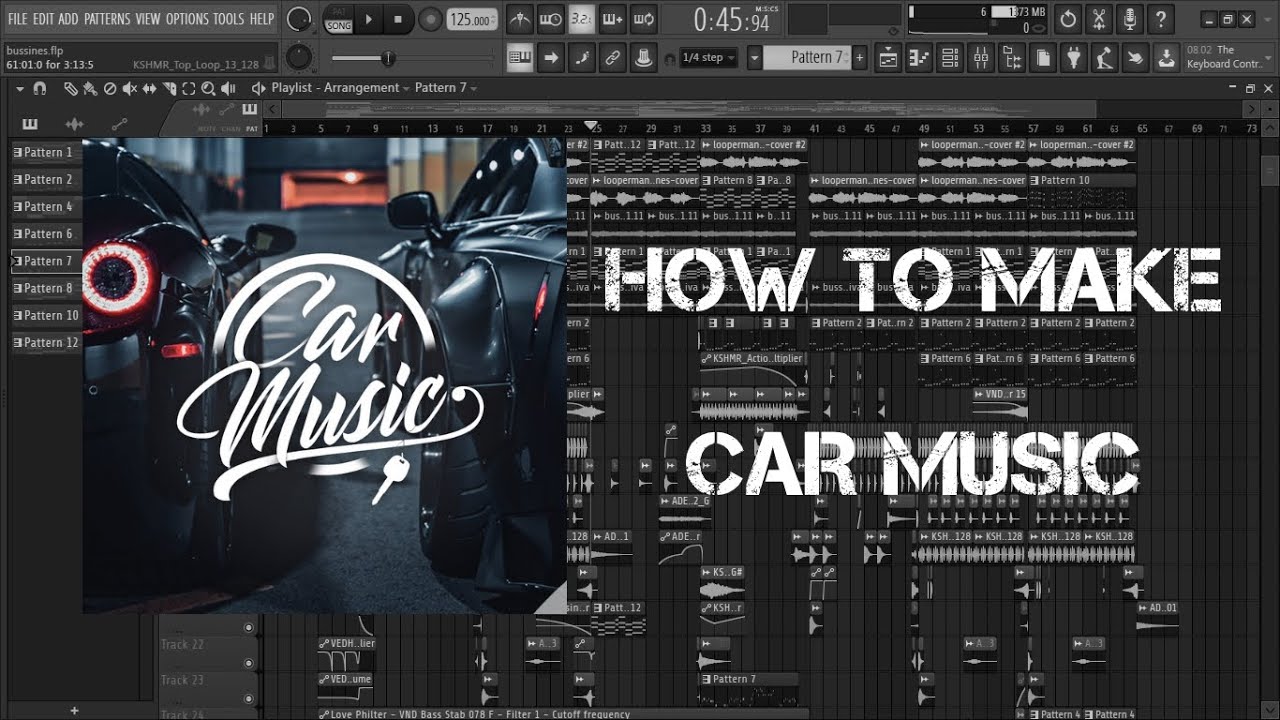Image resolution: width=1280 pixels, height=720 pixels.
Task: Click the record button in transport
Action: click(x=430, y=19)
